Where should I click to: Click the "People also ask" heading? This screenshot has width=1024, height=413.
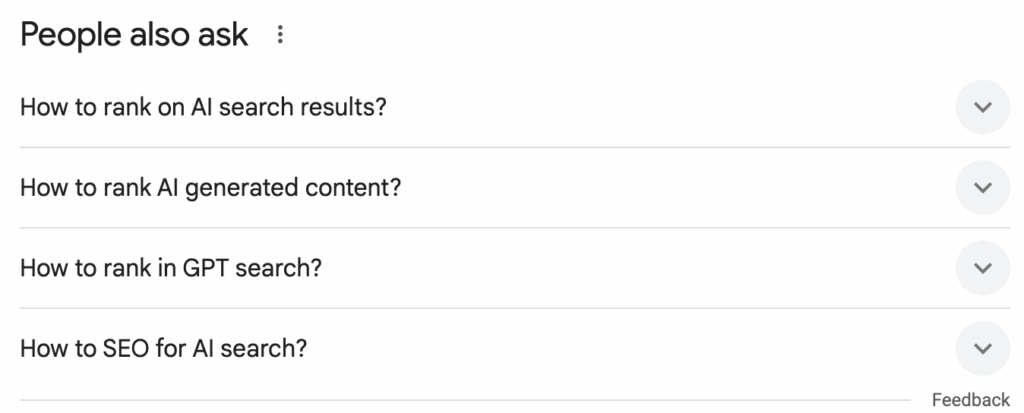tap(134, 36)
